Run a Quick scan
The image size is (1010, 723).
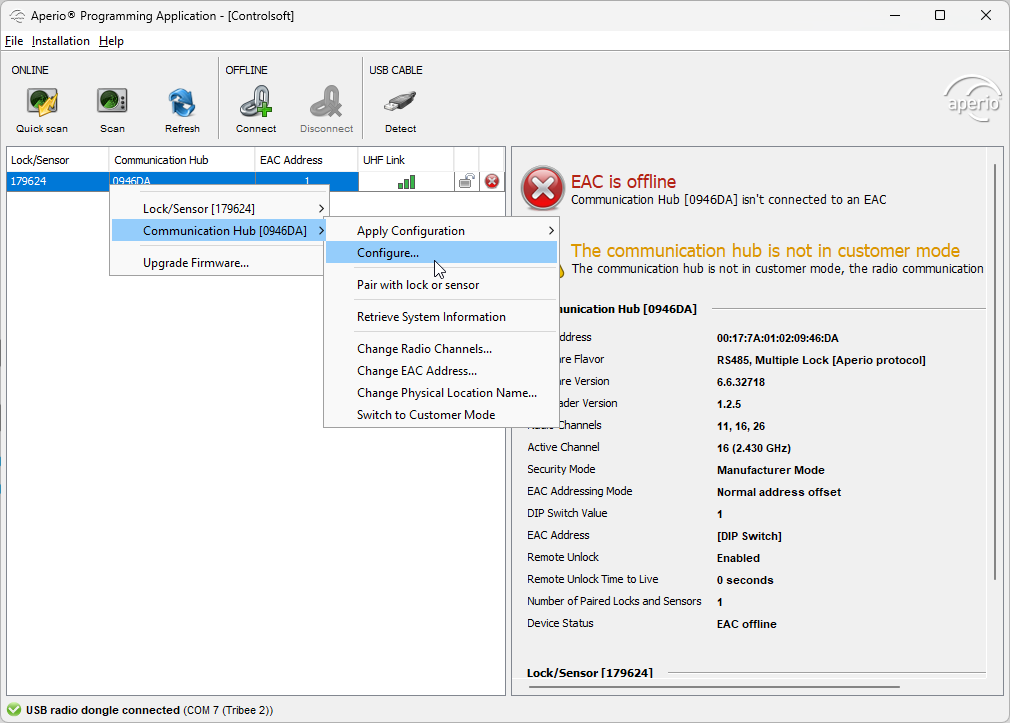(x=42, y=111)
